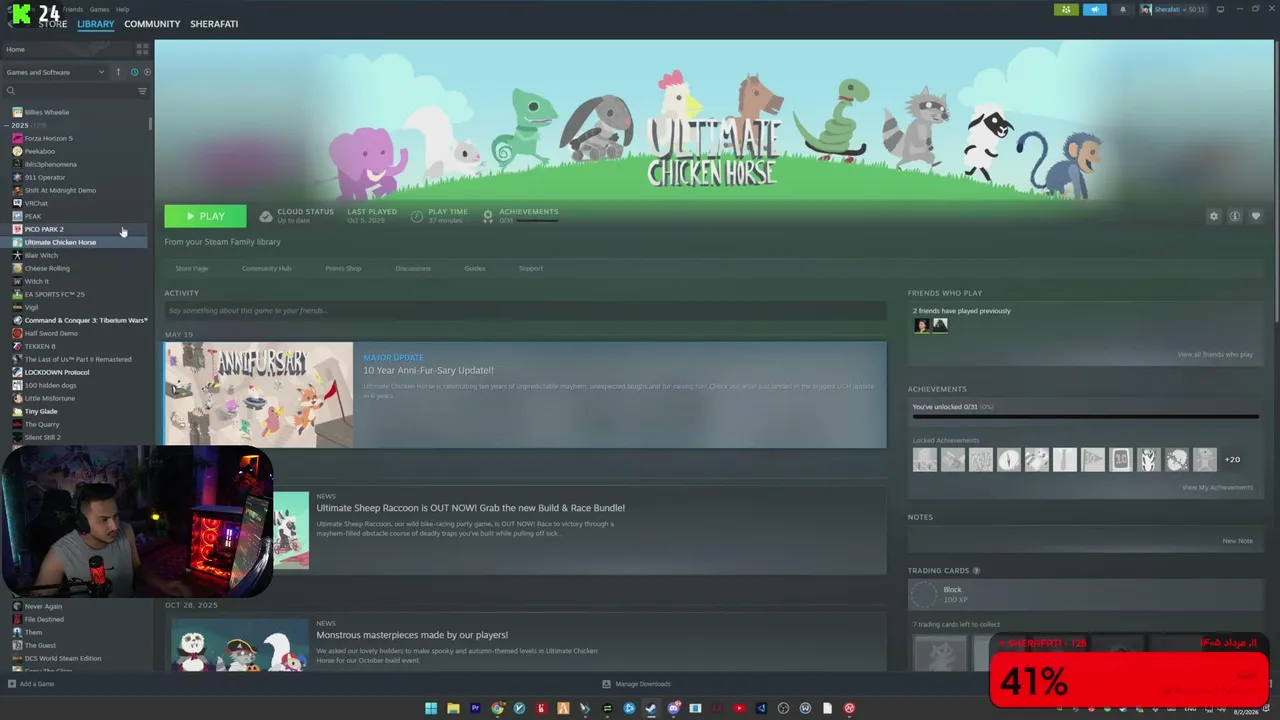Click the library search field
This screenshot has height=720, width=1280.
[x=75, y=91]
